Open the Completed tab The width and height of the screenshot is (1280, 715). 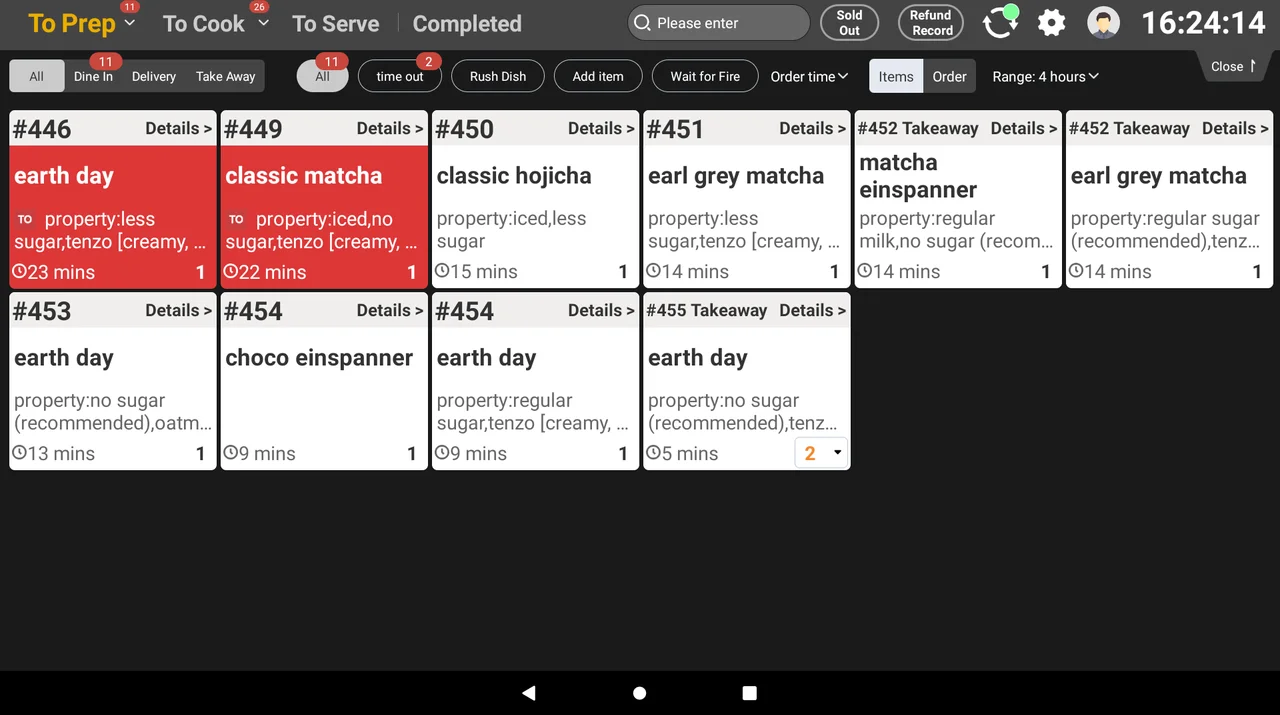coord(467,23)
